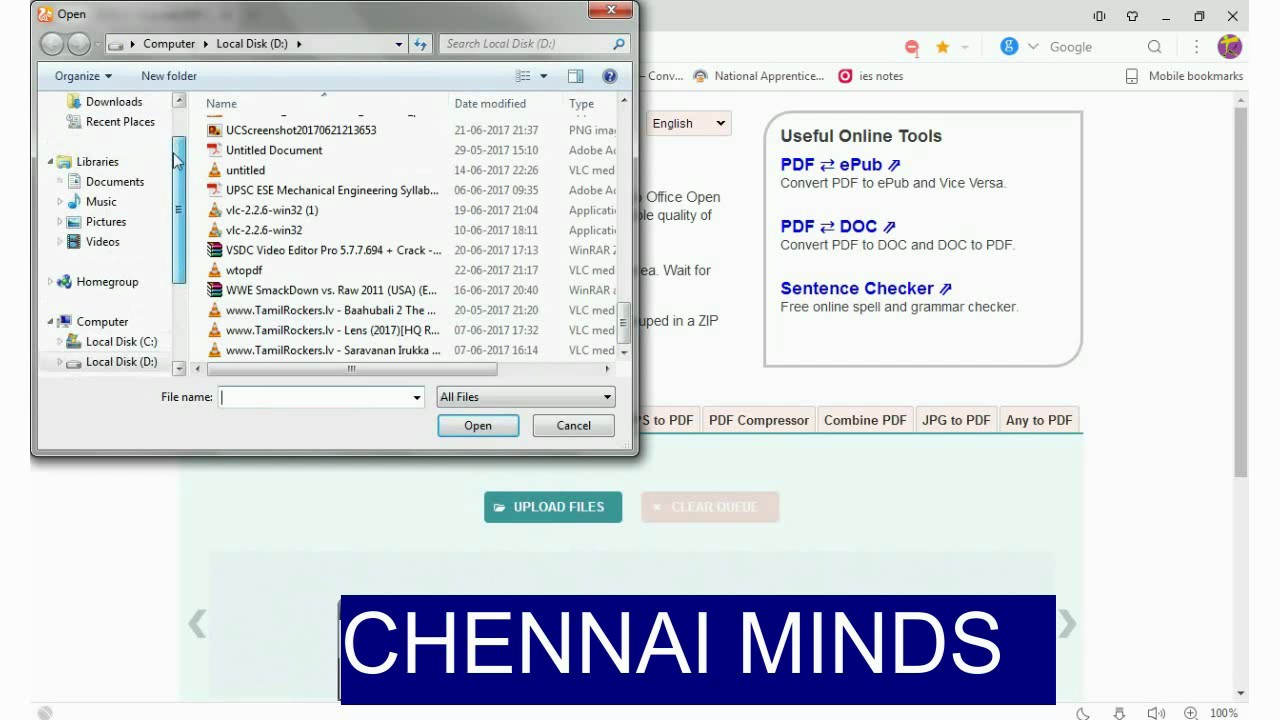Viewport: 1280px width, 720px height.
Task: Click the UPLOAD FILES button
Action: [553, 507]
